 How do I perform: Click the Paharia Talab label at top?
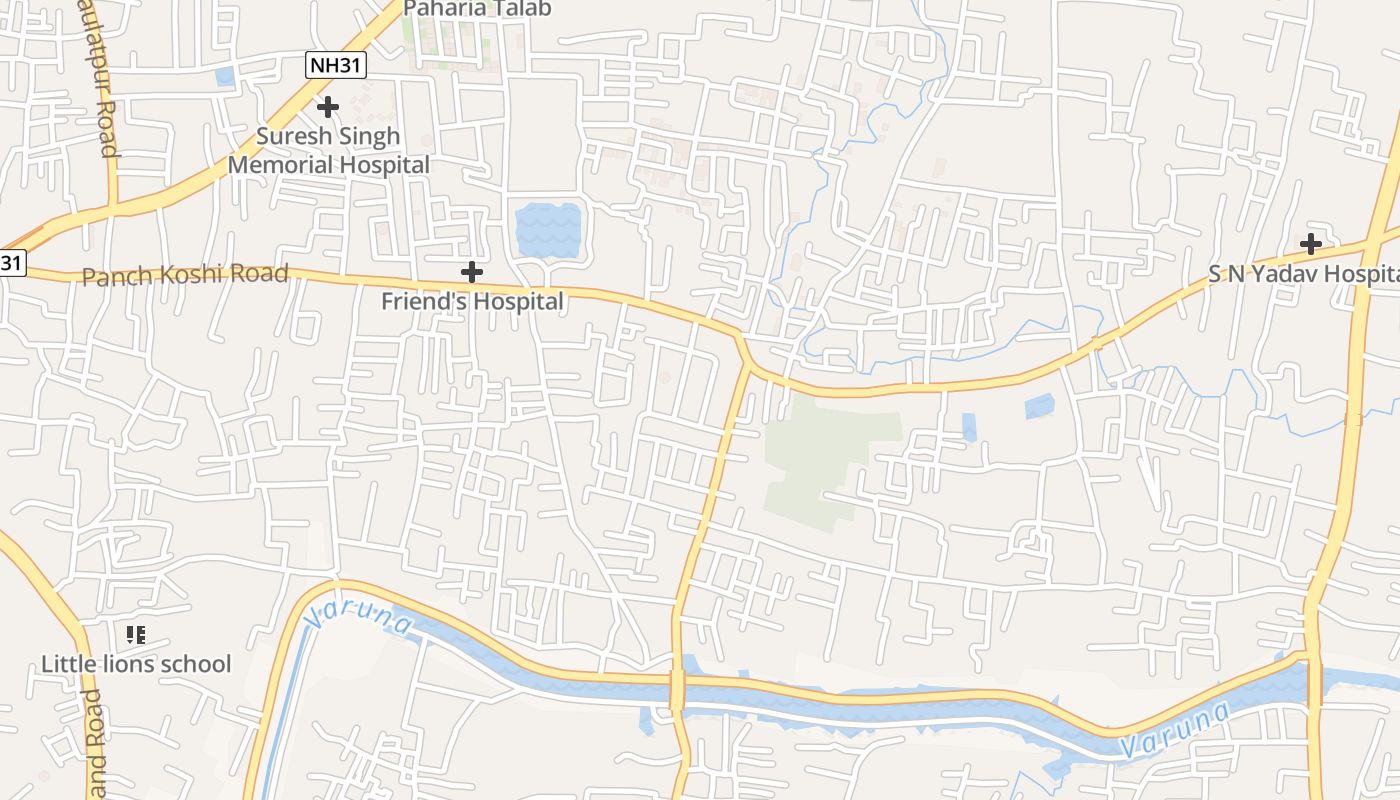477,9
